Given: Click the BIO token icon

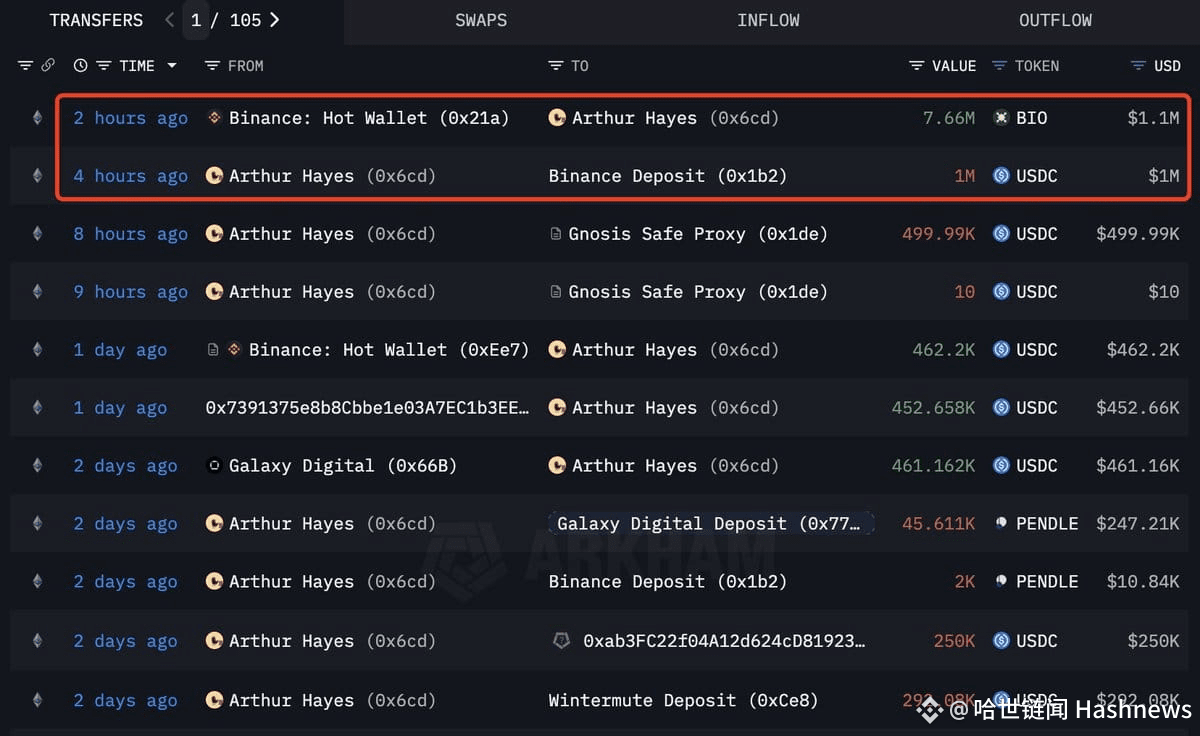Looking at the screenshot, I should pyautogui.click(x=1000, y=118).
